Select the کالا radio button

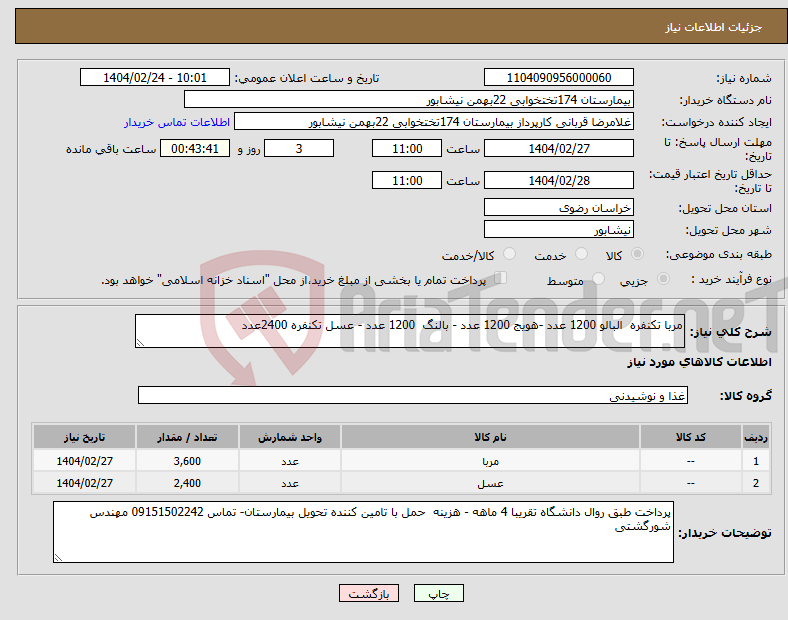[637, 254]
